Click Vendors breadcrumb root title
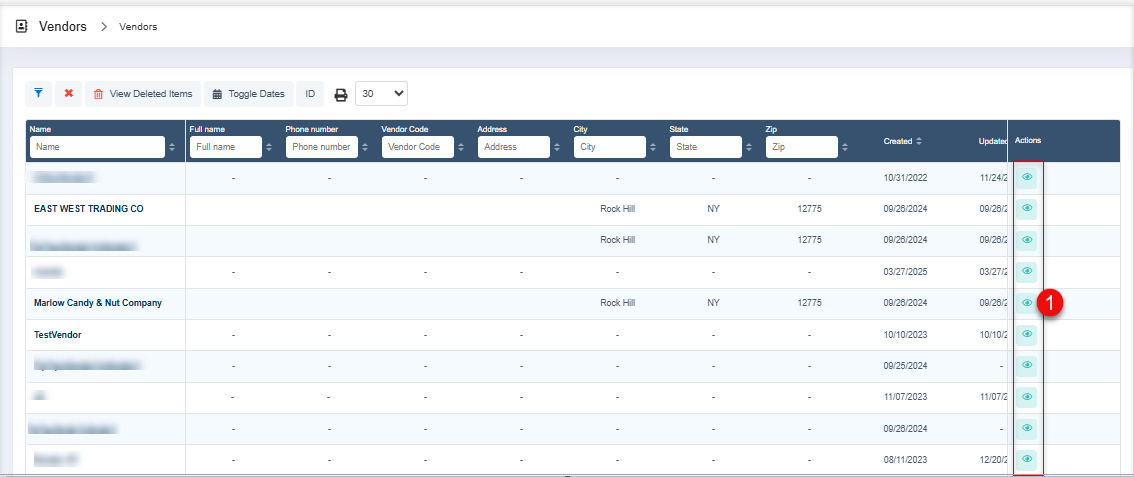 click(62, 26)
